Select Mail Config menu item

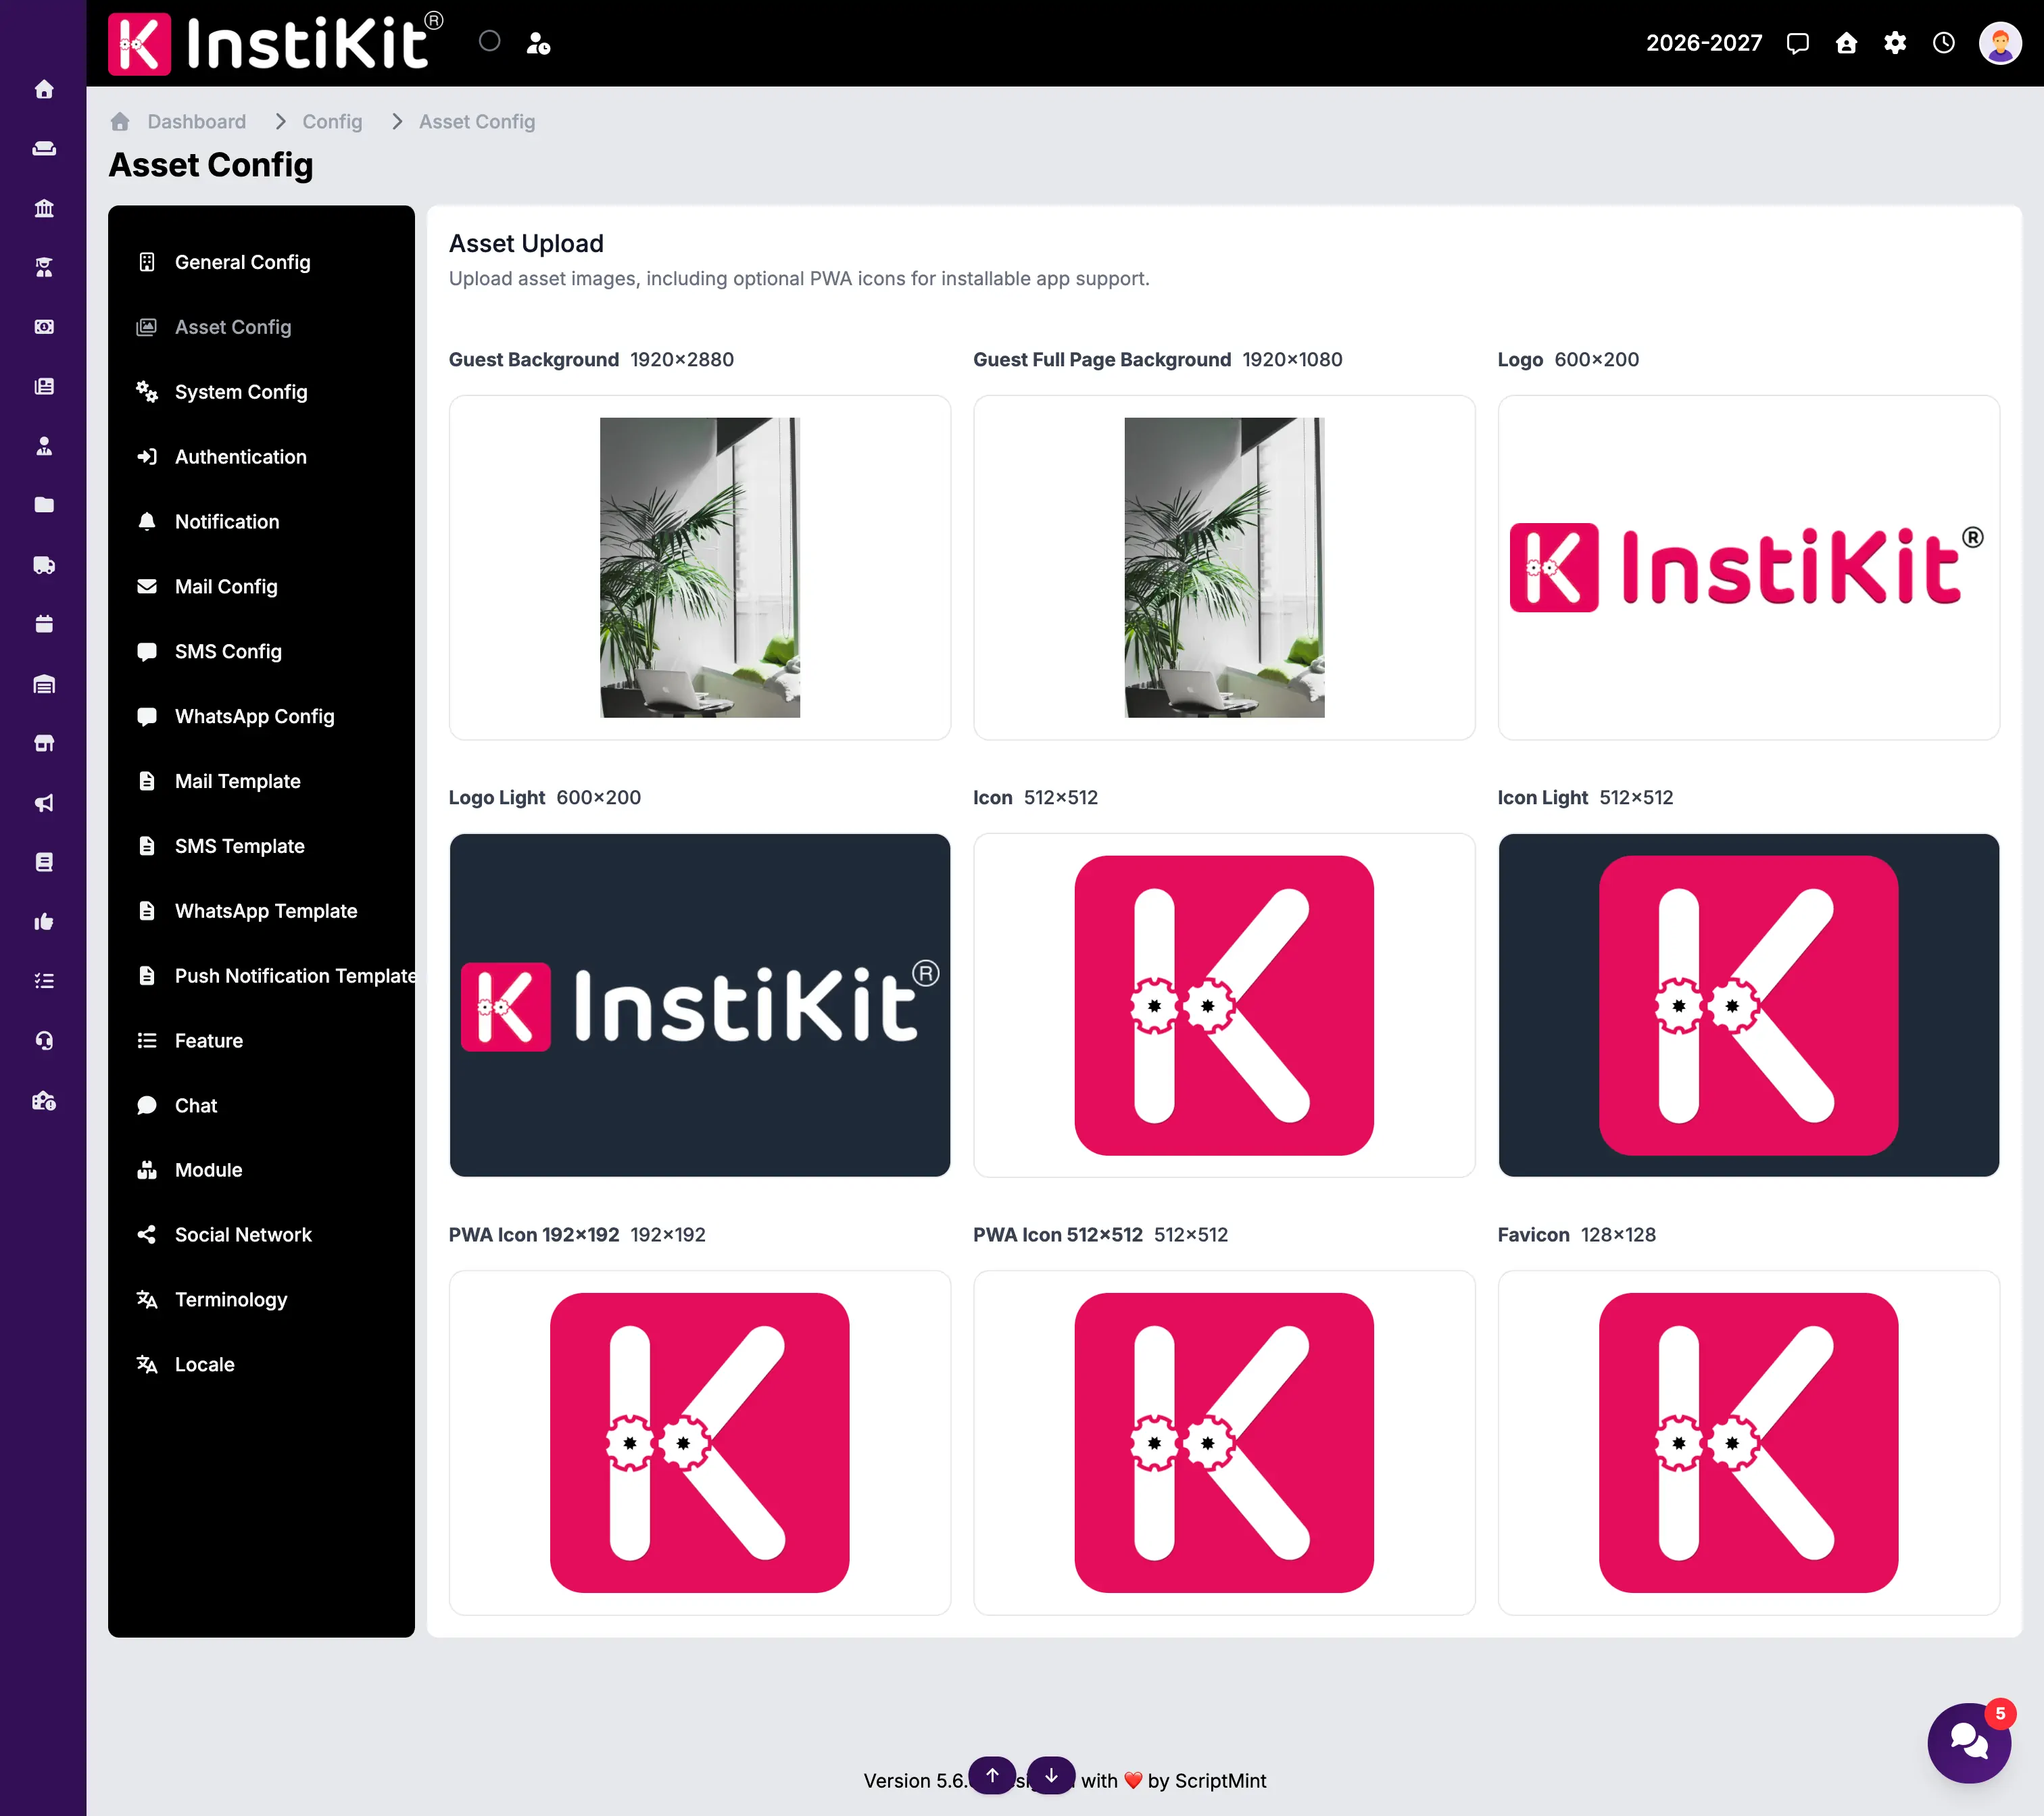(261, 587)
